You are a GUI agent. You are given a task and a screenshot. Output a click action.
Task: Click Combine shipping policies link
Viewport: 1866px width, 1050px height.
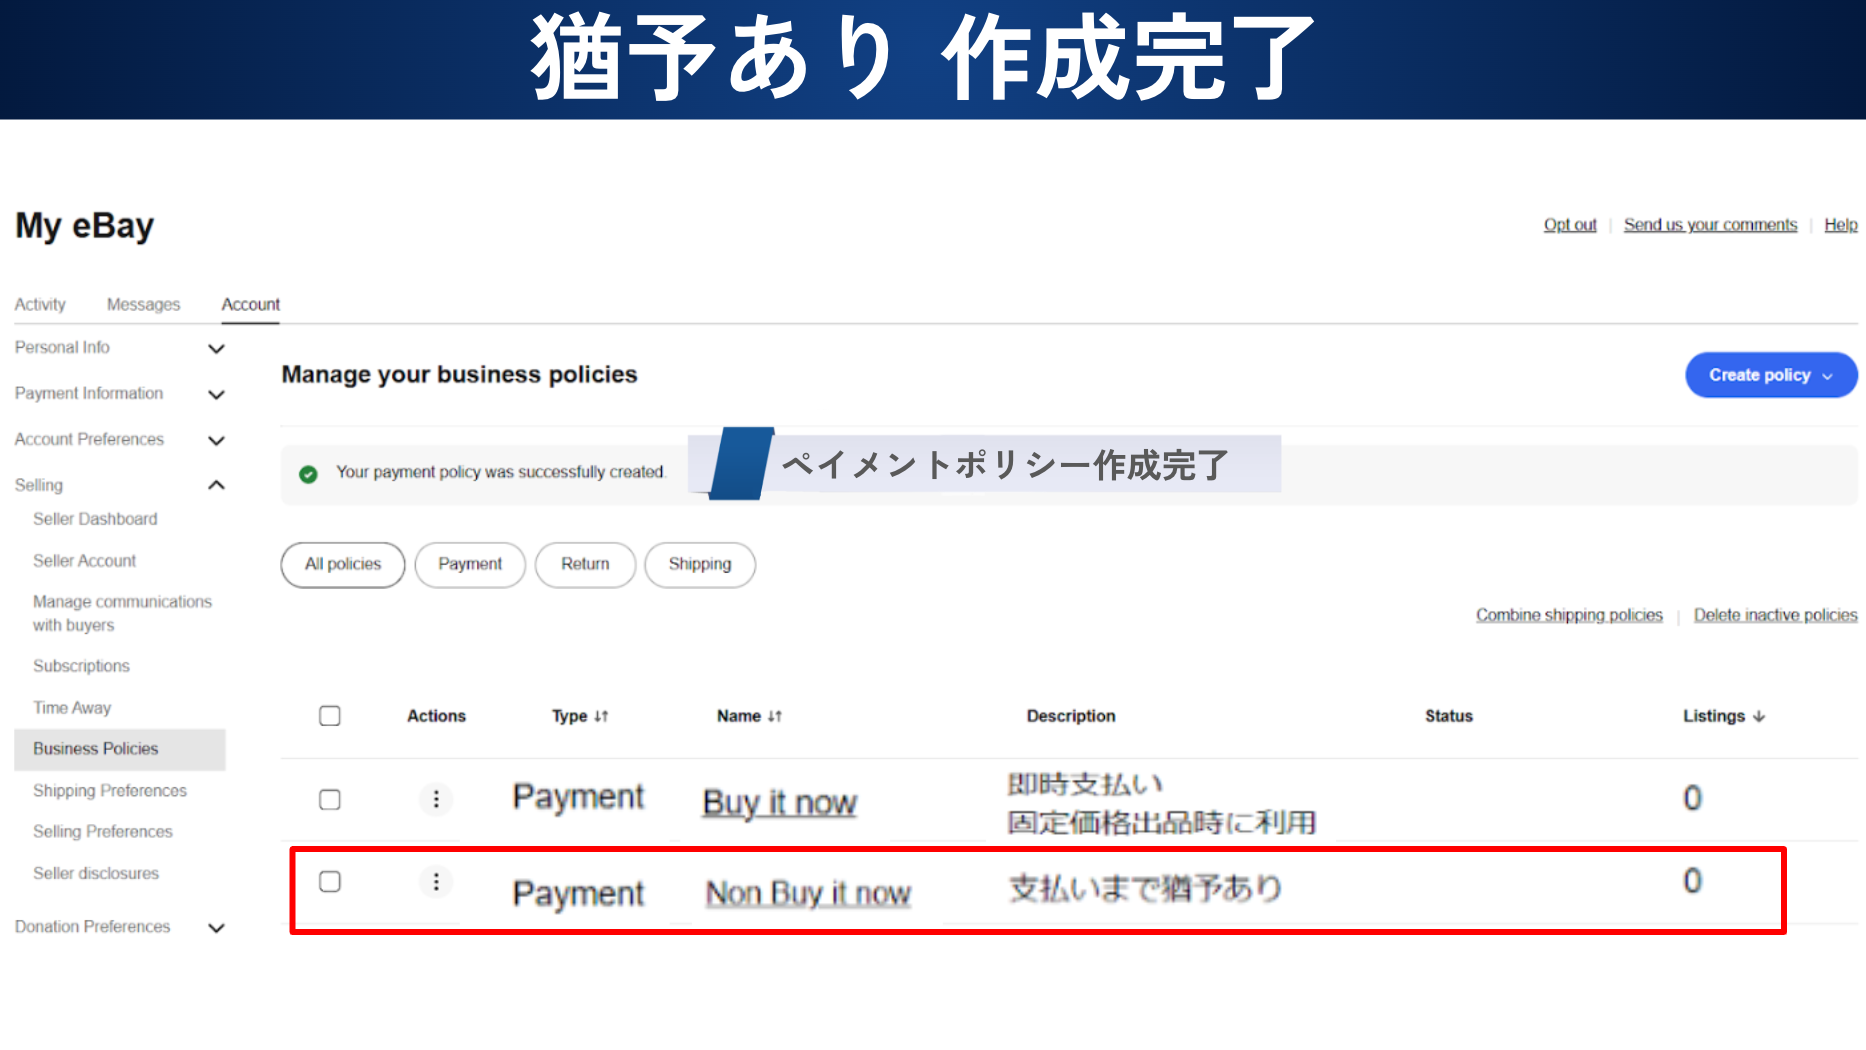pos(1569,615)
